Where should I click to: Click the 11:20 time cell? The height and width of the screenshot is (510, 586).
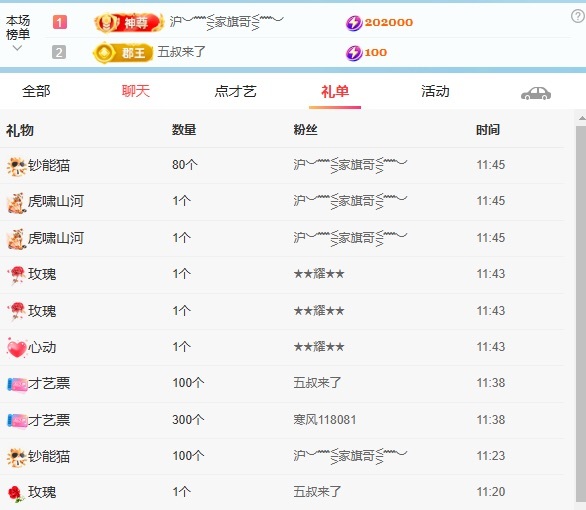(x=491, y=492)
